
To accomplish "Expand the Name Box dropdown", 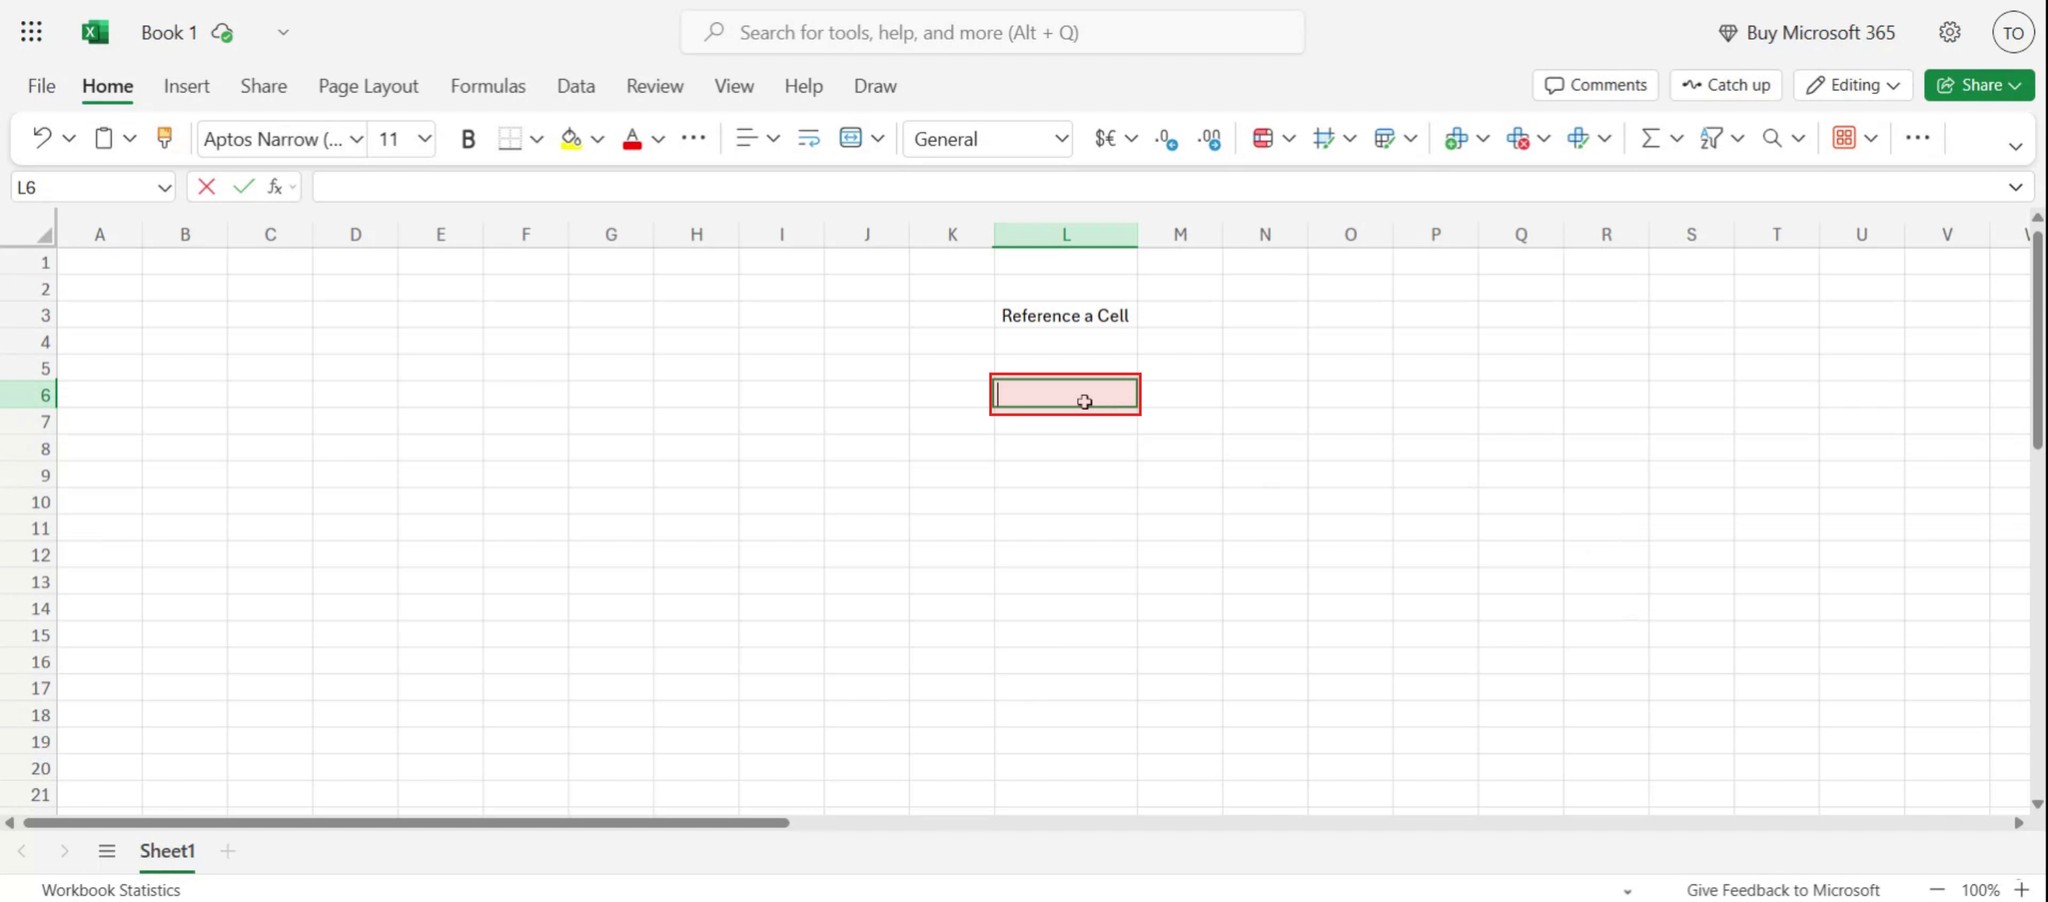I will [x=165, y=187].
